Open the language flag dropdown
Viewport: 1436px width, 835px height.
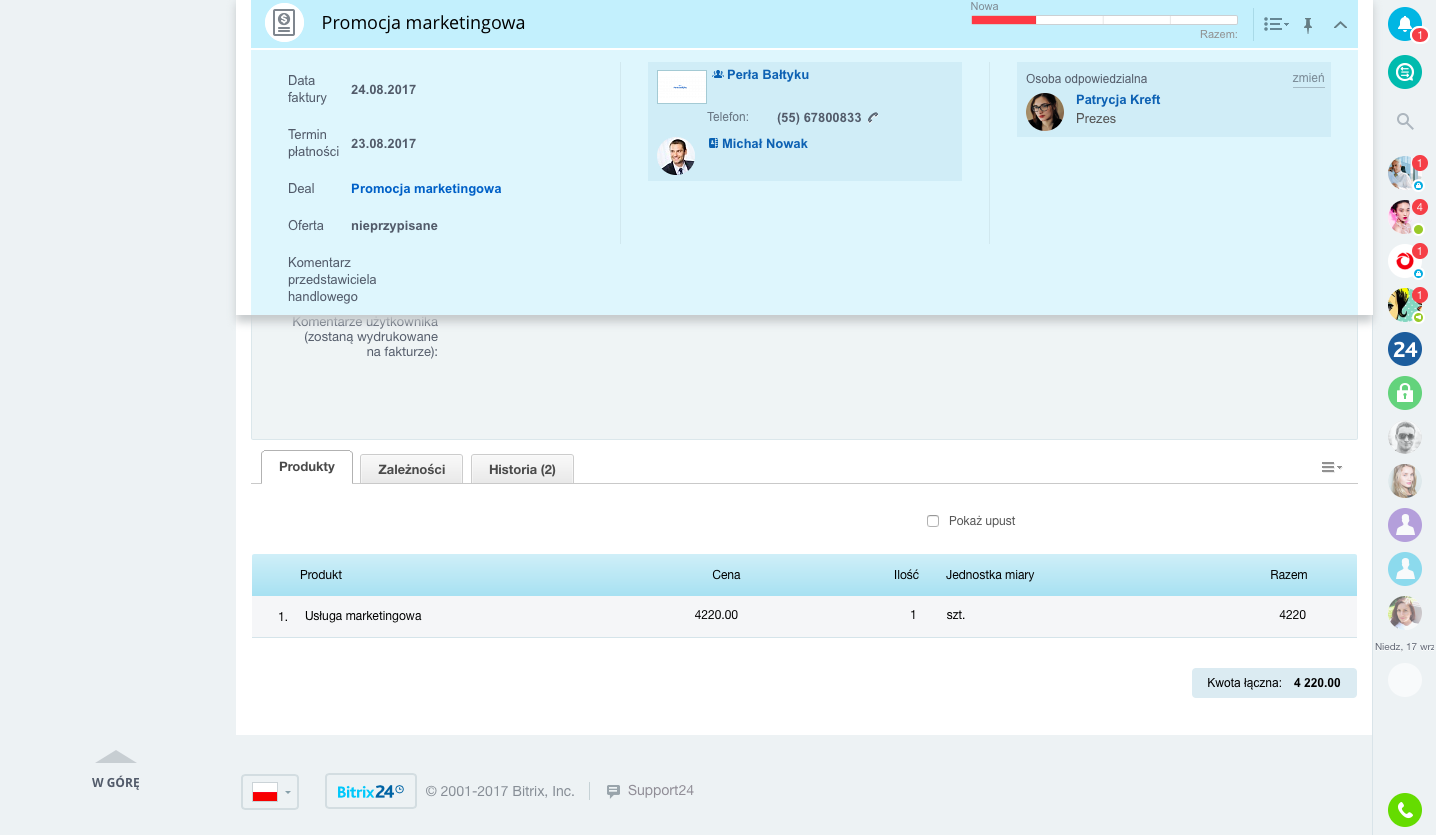[270, 792]
